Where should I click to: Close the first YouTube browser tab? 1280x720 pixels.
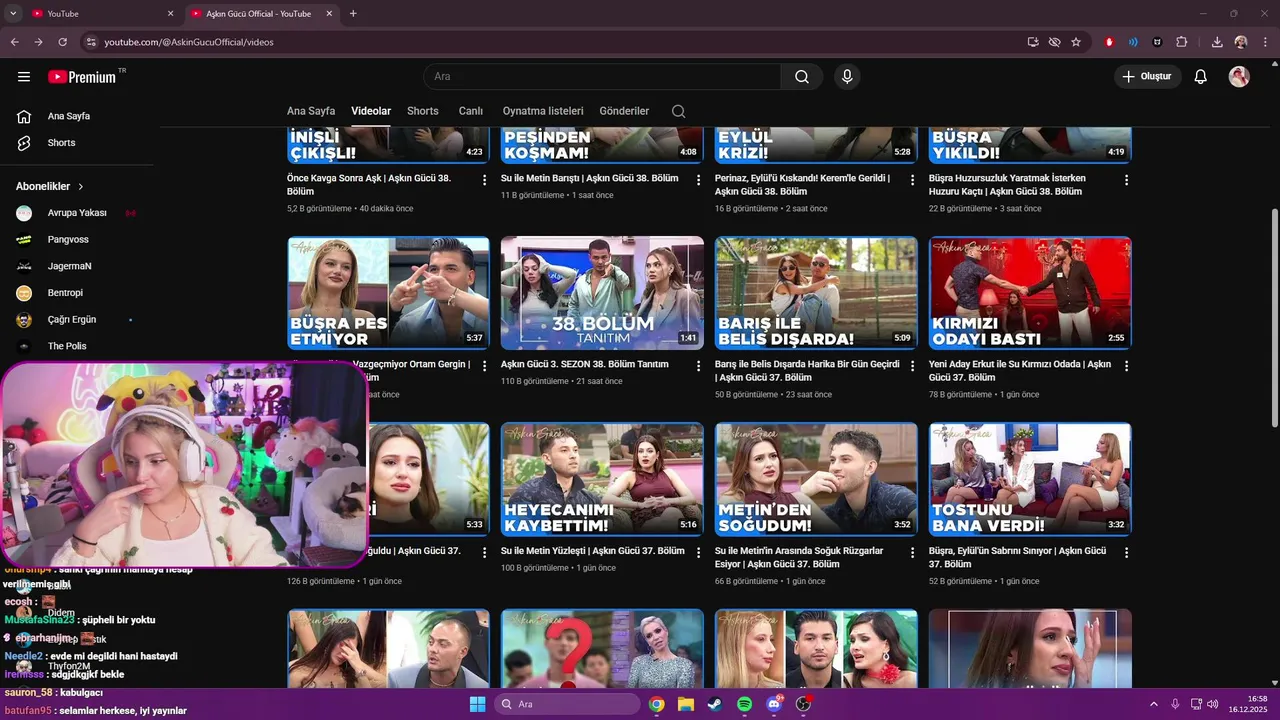tap(170, 14)
